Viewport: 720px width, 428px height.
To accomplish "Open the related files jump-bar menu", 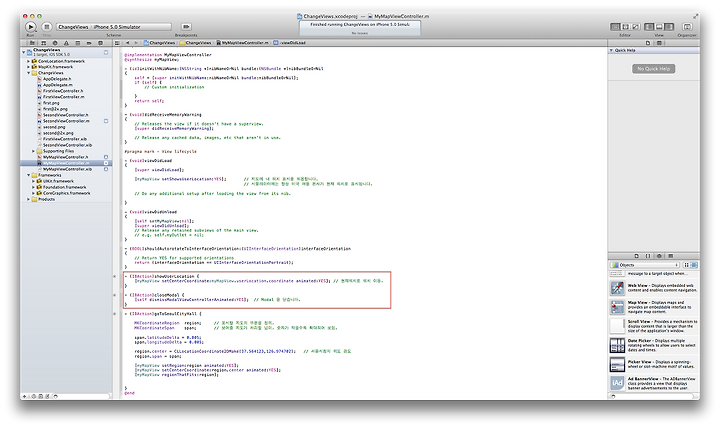I will tap(118, 43).
